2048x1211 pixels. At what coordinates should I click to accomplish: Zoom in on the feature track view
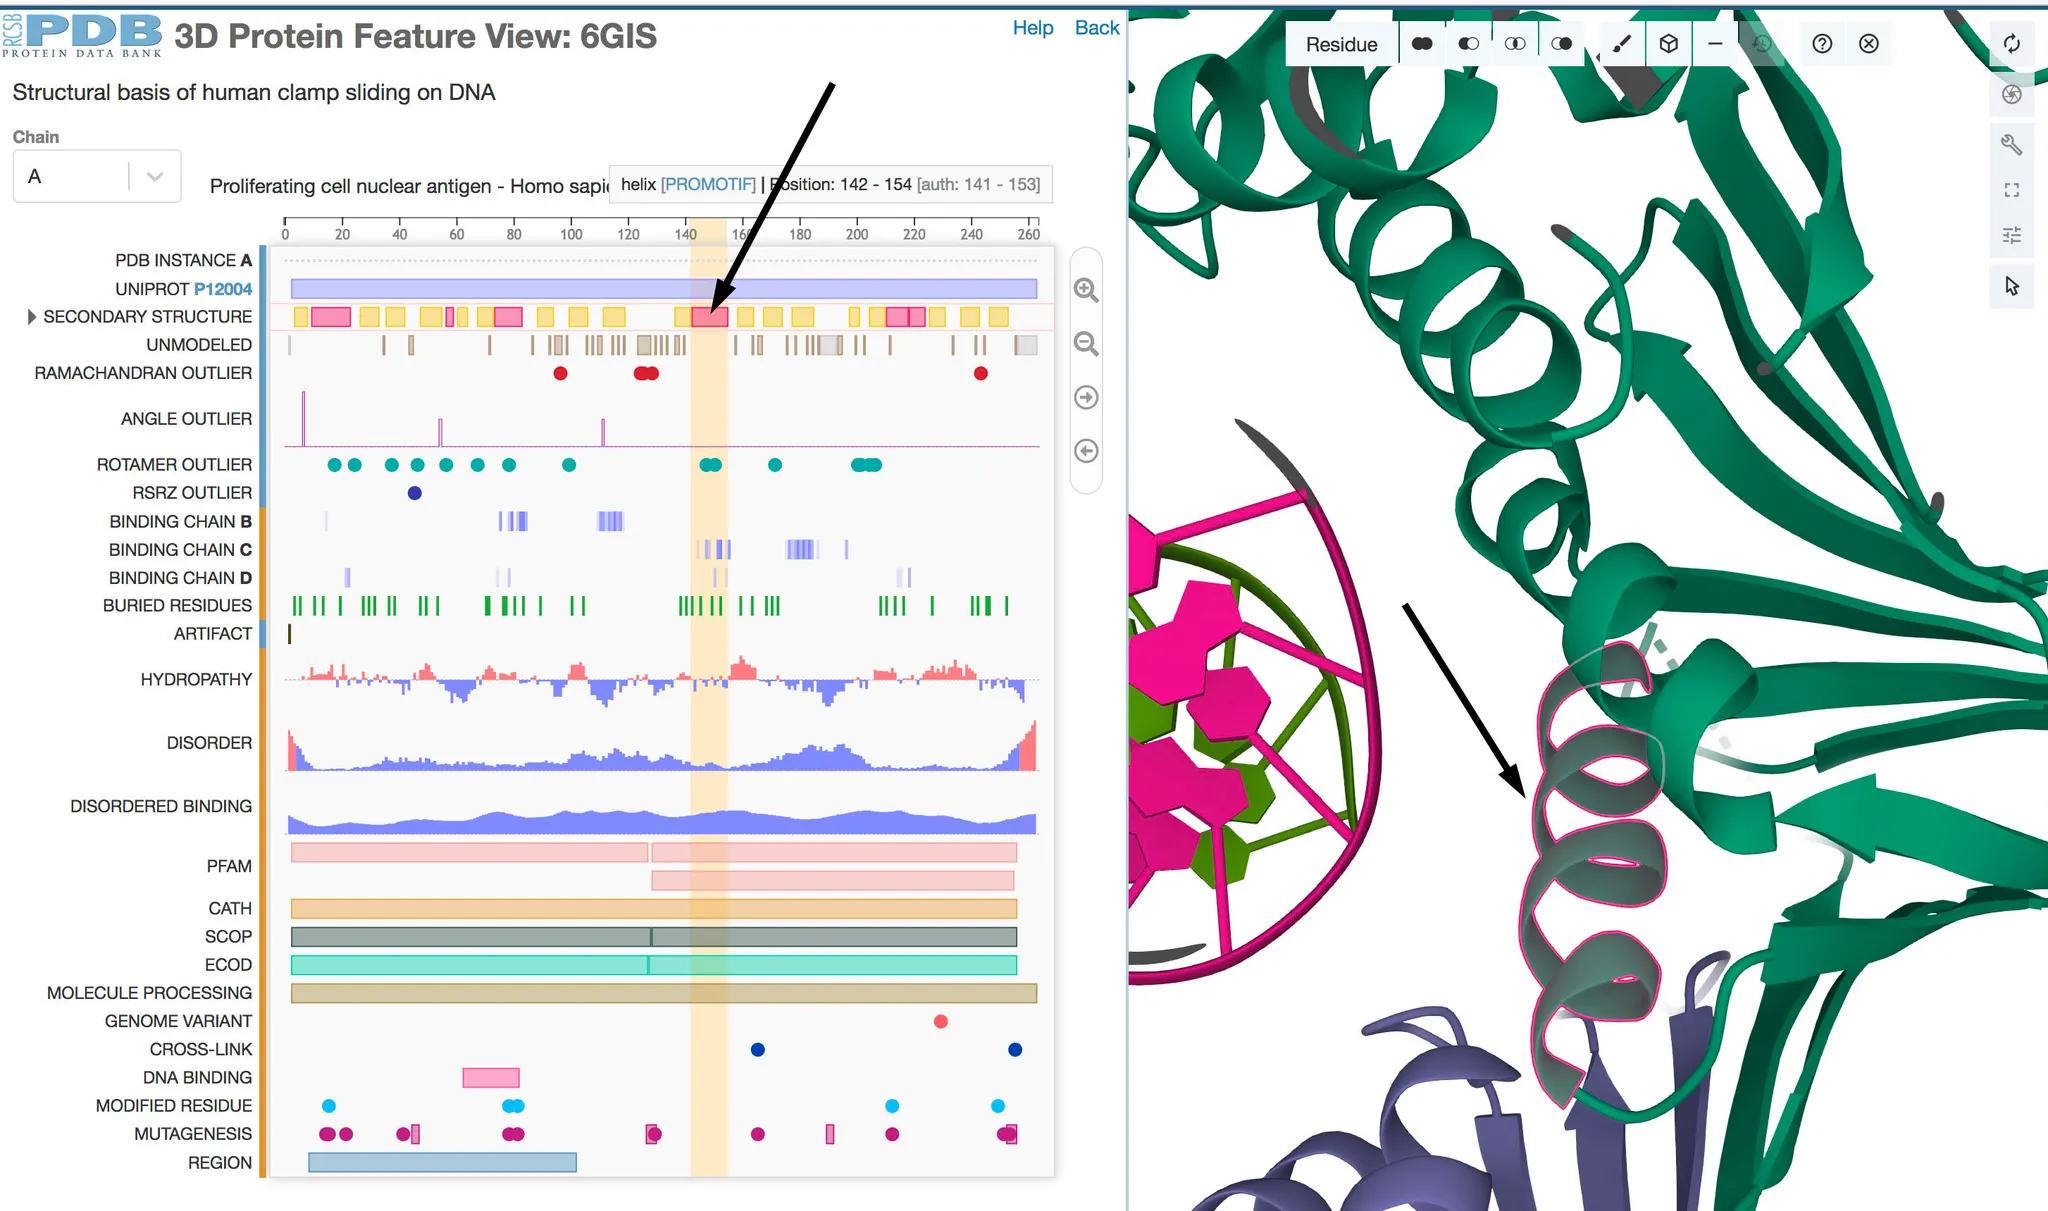(1086, 290)
